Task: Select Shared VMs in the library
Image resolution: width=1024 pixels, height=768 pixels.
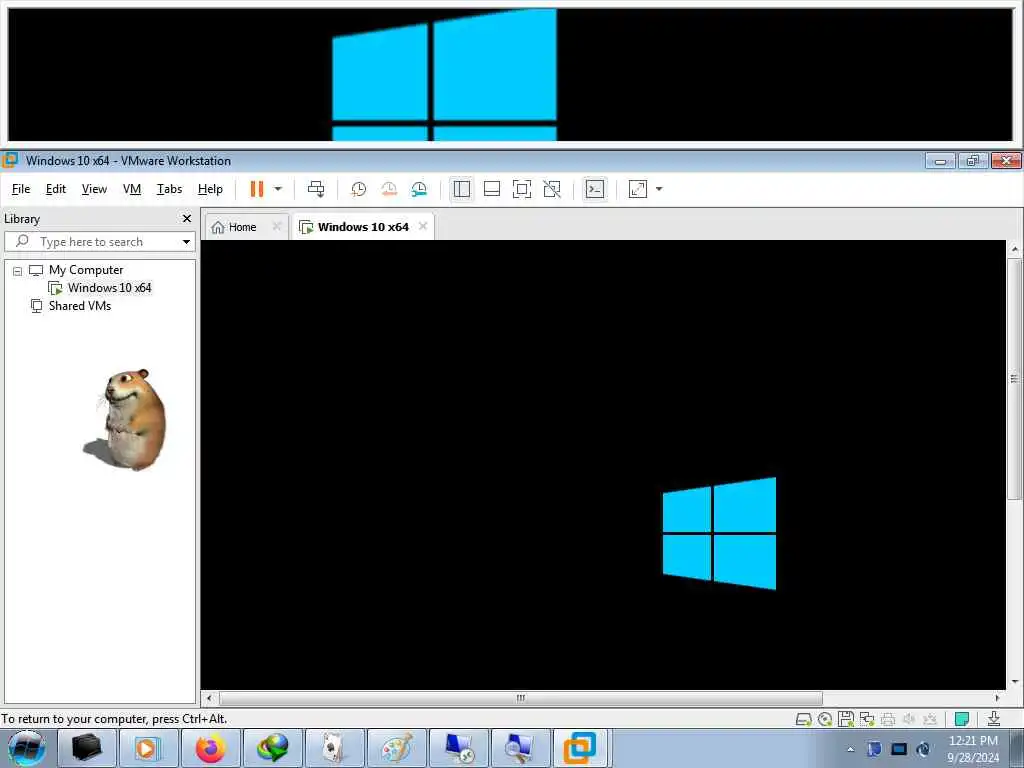Action: coord(79,306)
